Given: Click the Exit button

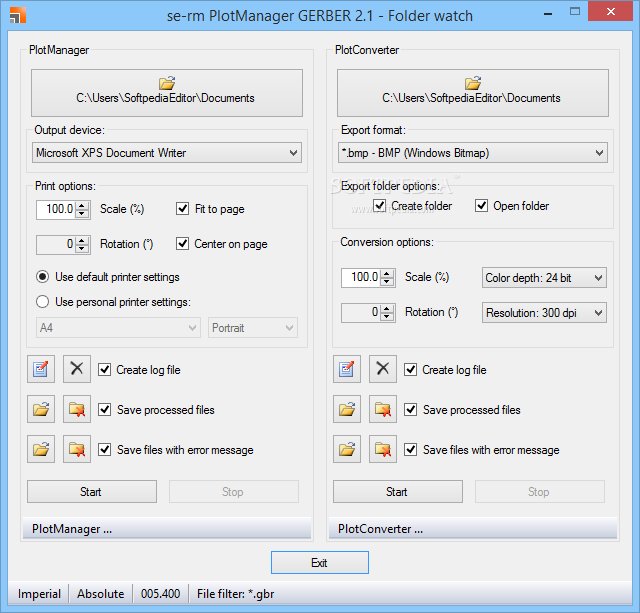Looking at the screenshot, I should [x=320, y=562].
